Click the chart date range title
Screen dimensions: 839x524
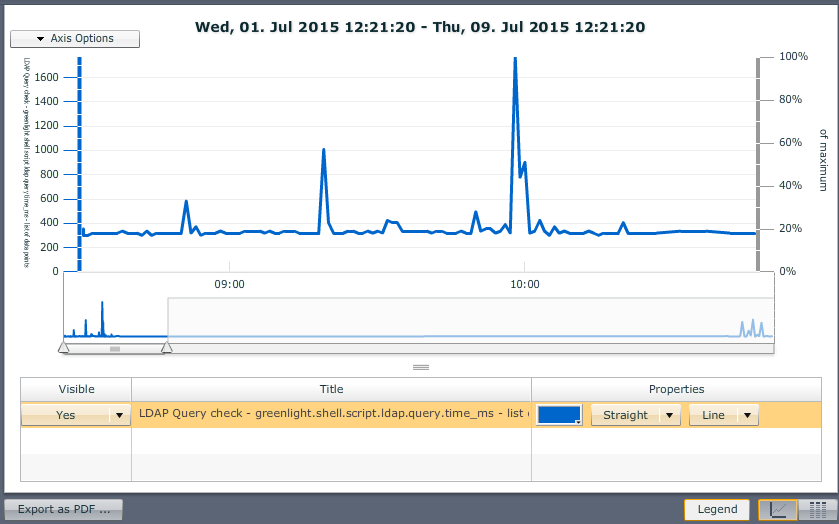coord(420,27)
